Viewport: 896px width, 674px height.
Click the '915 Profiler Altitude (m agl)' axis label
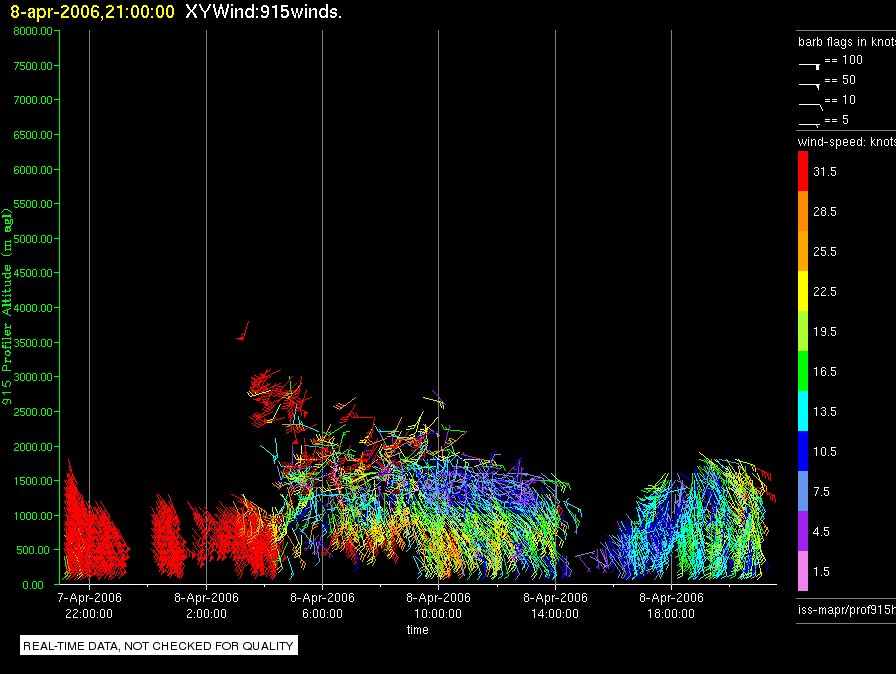pos(7,307)
